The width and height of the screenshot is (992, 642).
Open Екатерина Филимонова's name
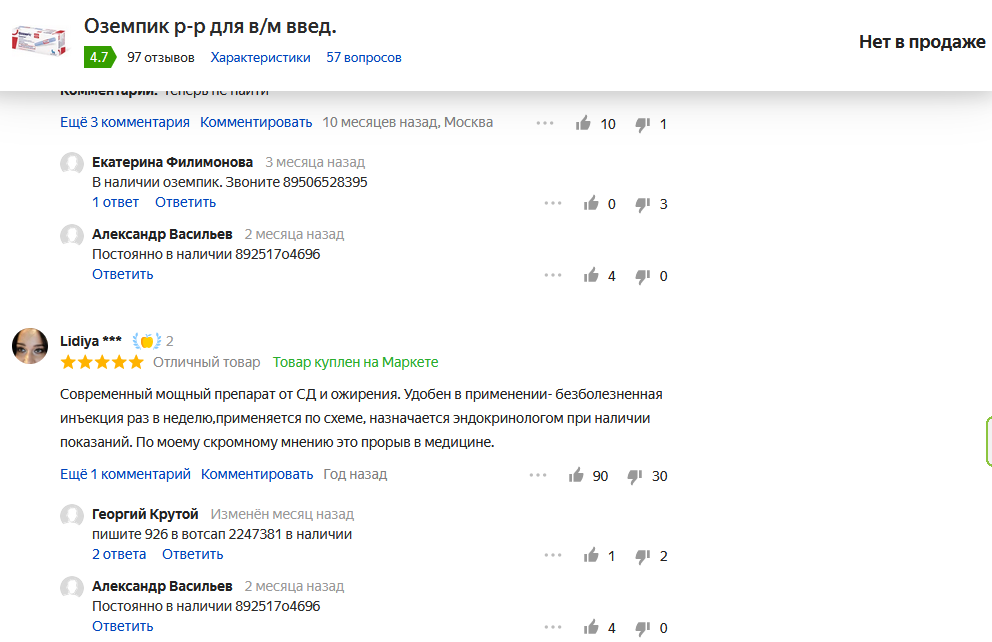coord(172,162)
